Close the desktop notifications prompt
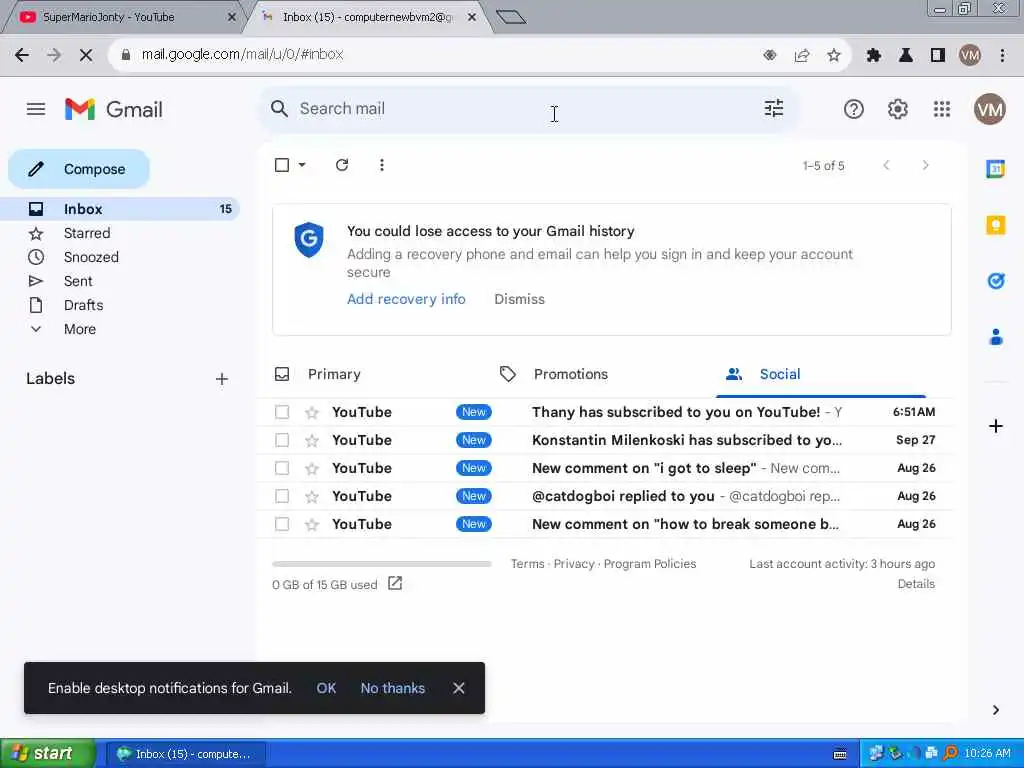 [458, 688]
